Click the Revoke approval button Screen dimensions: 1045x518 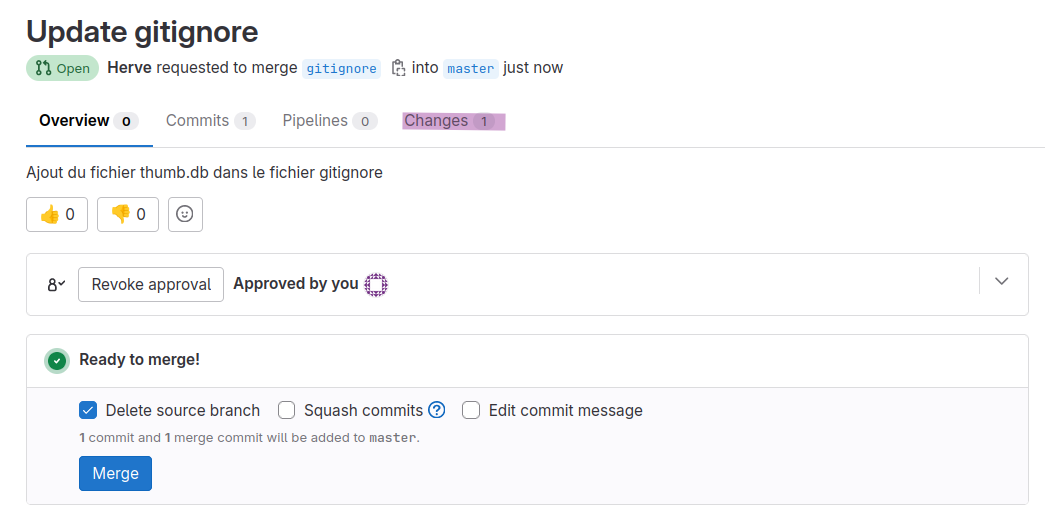[151, 285]
